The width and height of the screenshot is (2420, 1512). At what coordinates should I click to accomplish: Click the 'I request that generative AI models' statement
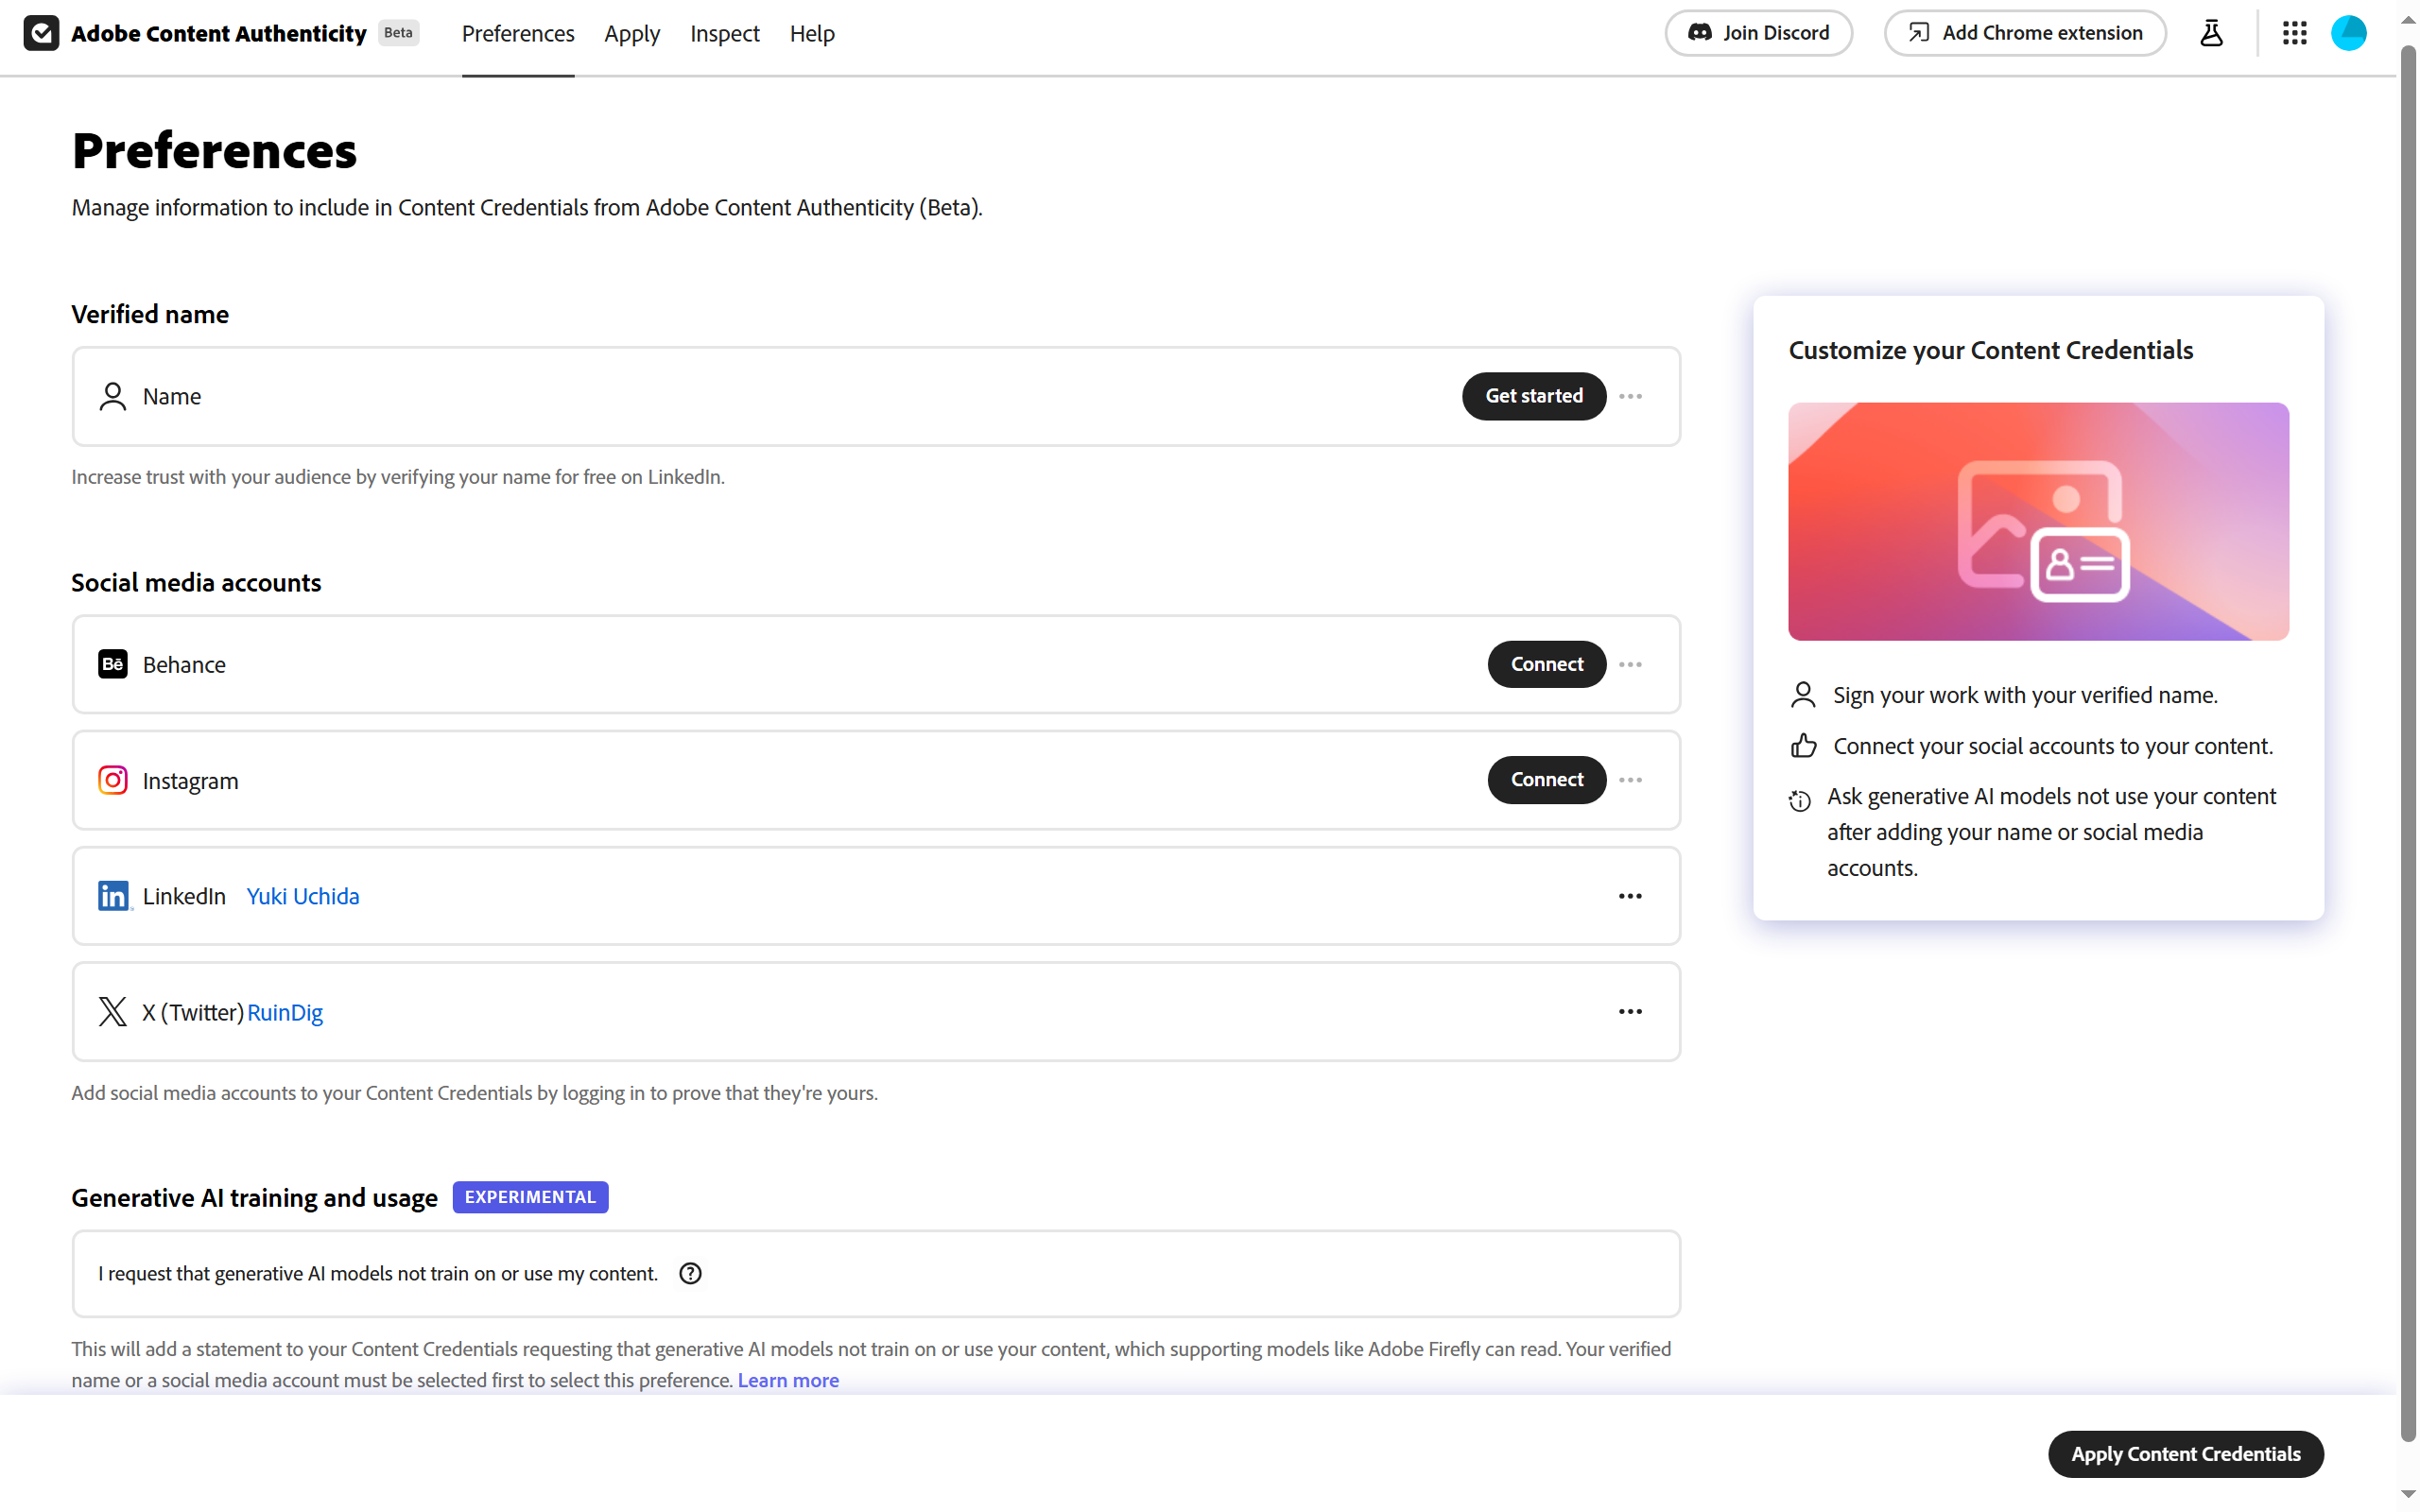(378, 1273)
